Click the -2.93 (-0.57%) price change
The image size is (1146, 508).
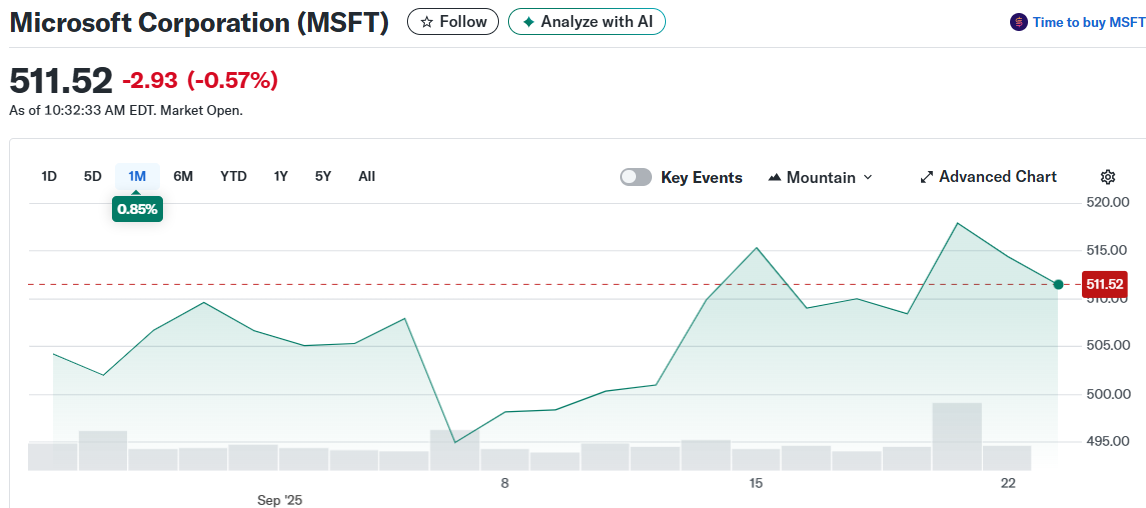point(200,80)
